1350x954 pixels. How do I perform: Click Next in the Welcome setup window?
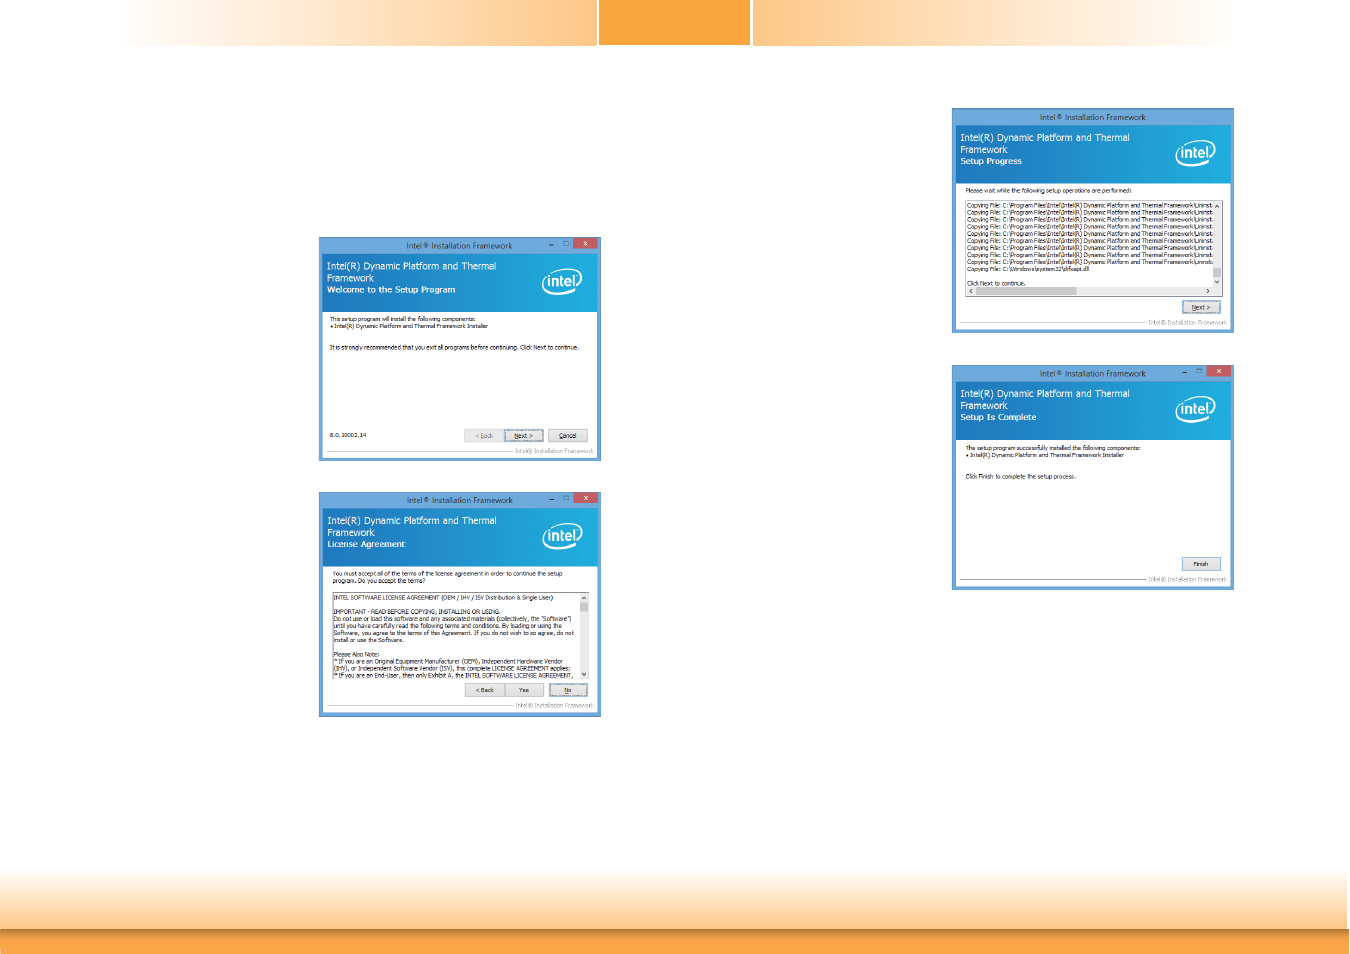523,436
